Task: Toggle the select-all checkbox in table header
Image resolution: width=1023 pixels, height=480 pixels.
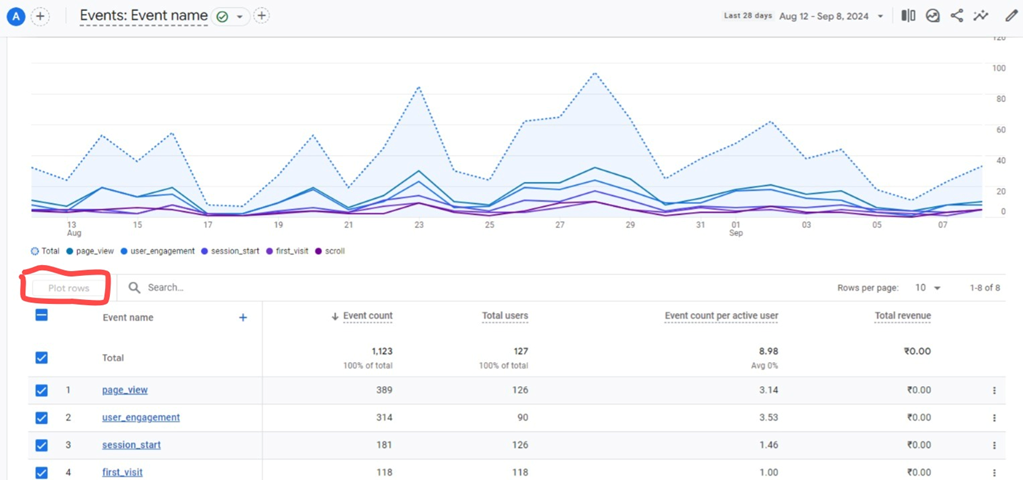Action: 41,315
